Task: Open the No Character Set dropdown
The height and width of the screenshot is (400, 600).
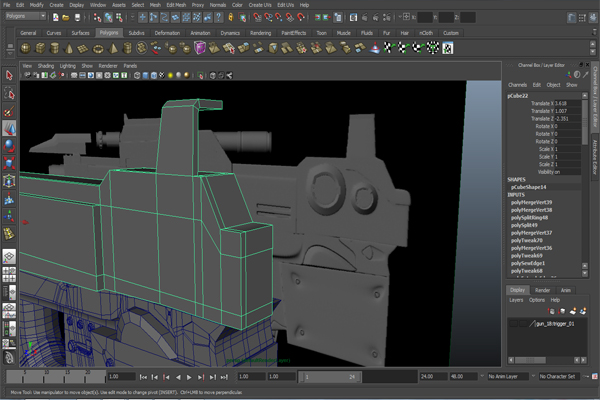Action: 559,377
